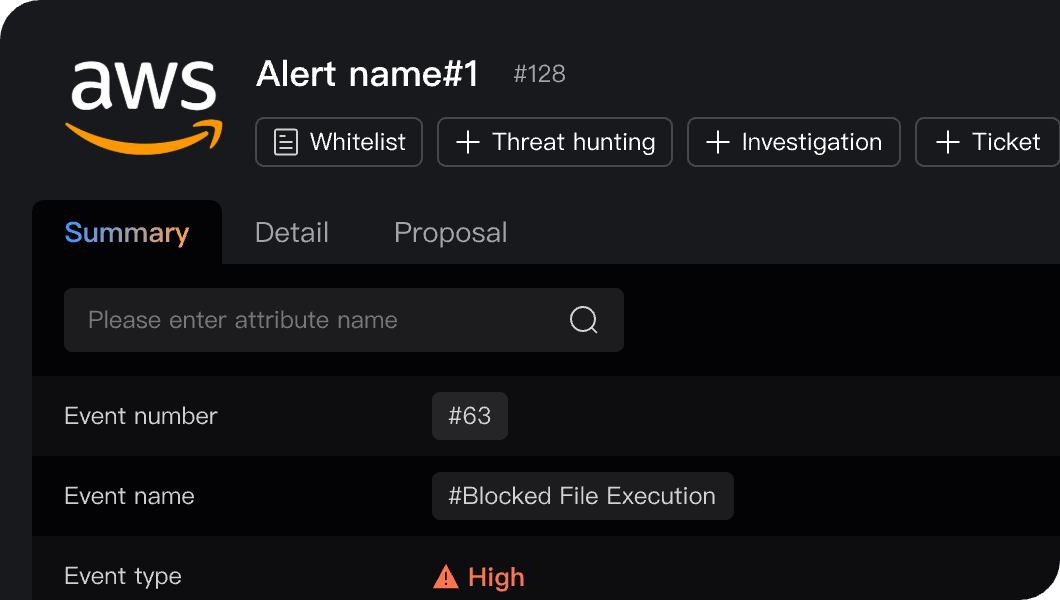This screenshot has width=1060, height=600.
Task: Click the plus icon beside Ticket
Action: tap(947, 142)
